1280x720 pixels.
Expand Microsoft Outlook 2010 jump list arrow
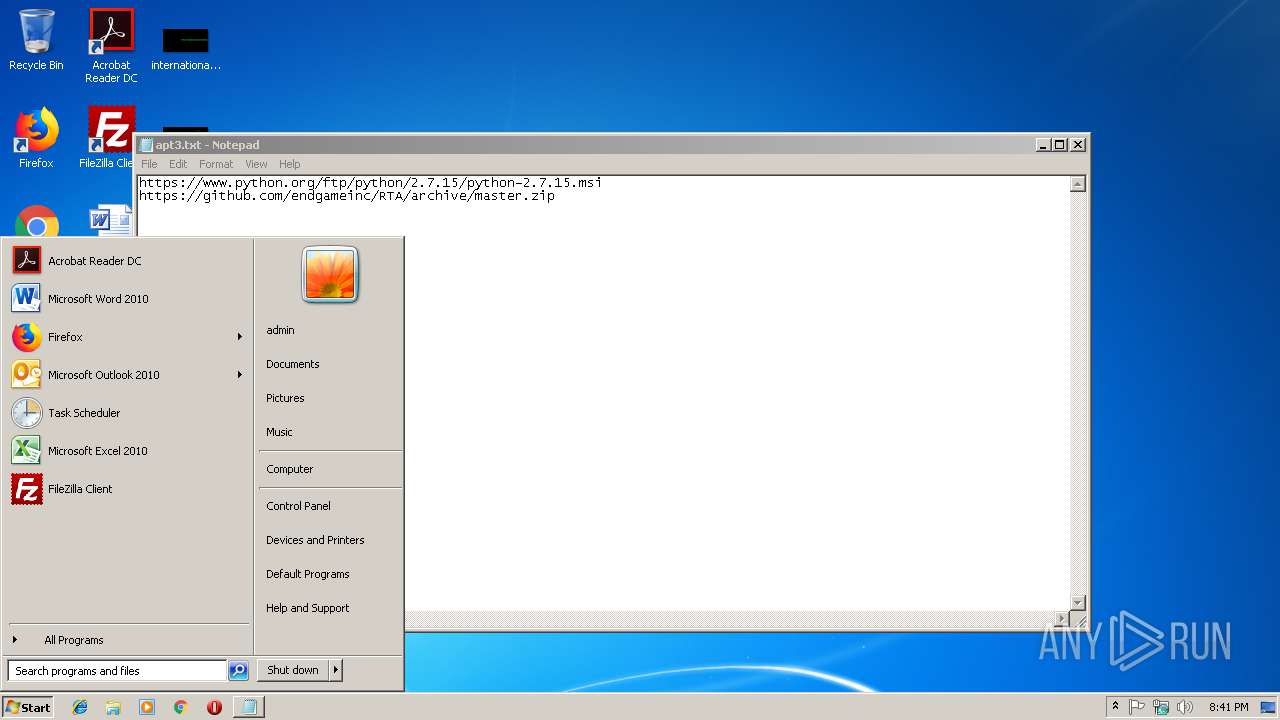tap(240, 375)
